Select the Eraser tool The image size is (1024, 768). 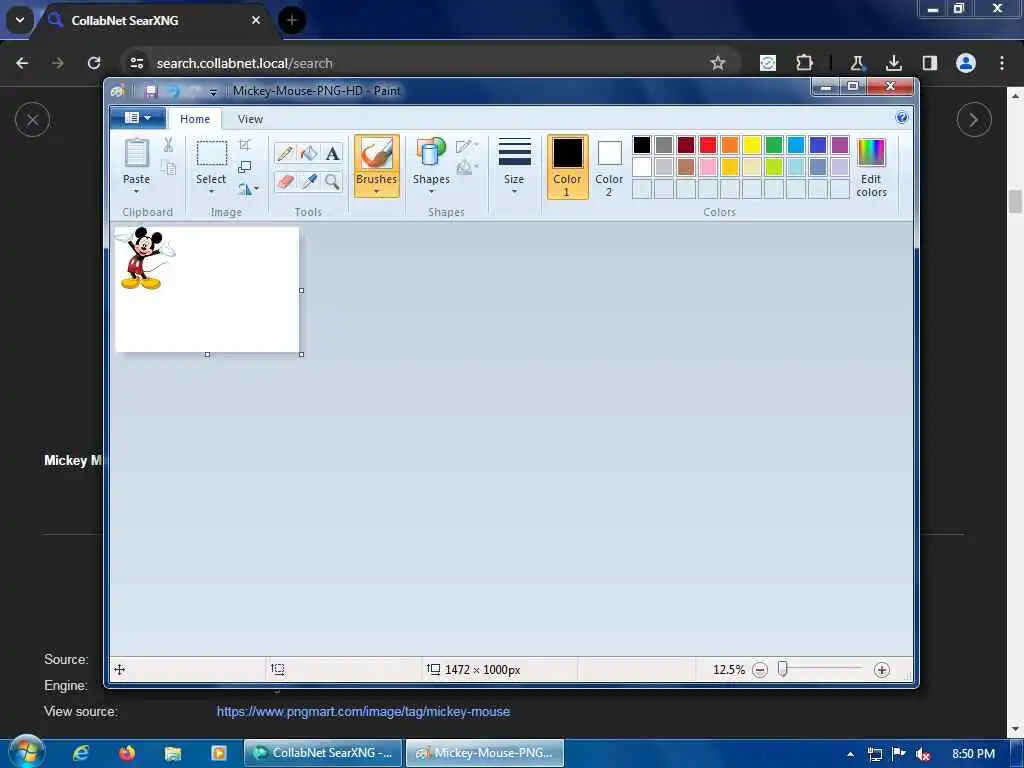click(285, 182)
